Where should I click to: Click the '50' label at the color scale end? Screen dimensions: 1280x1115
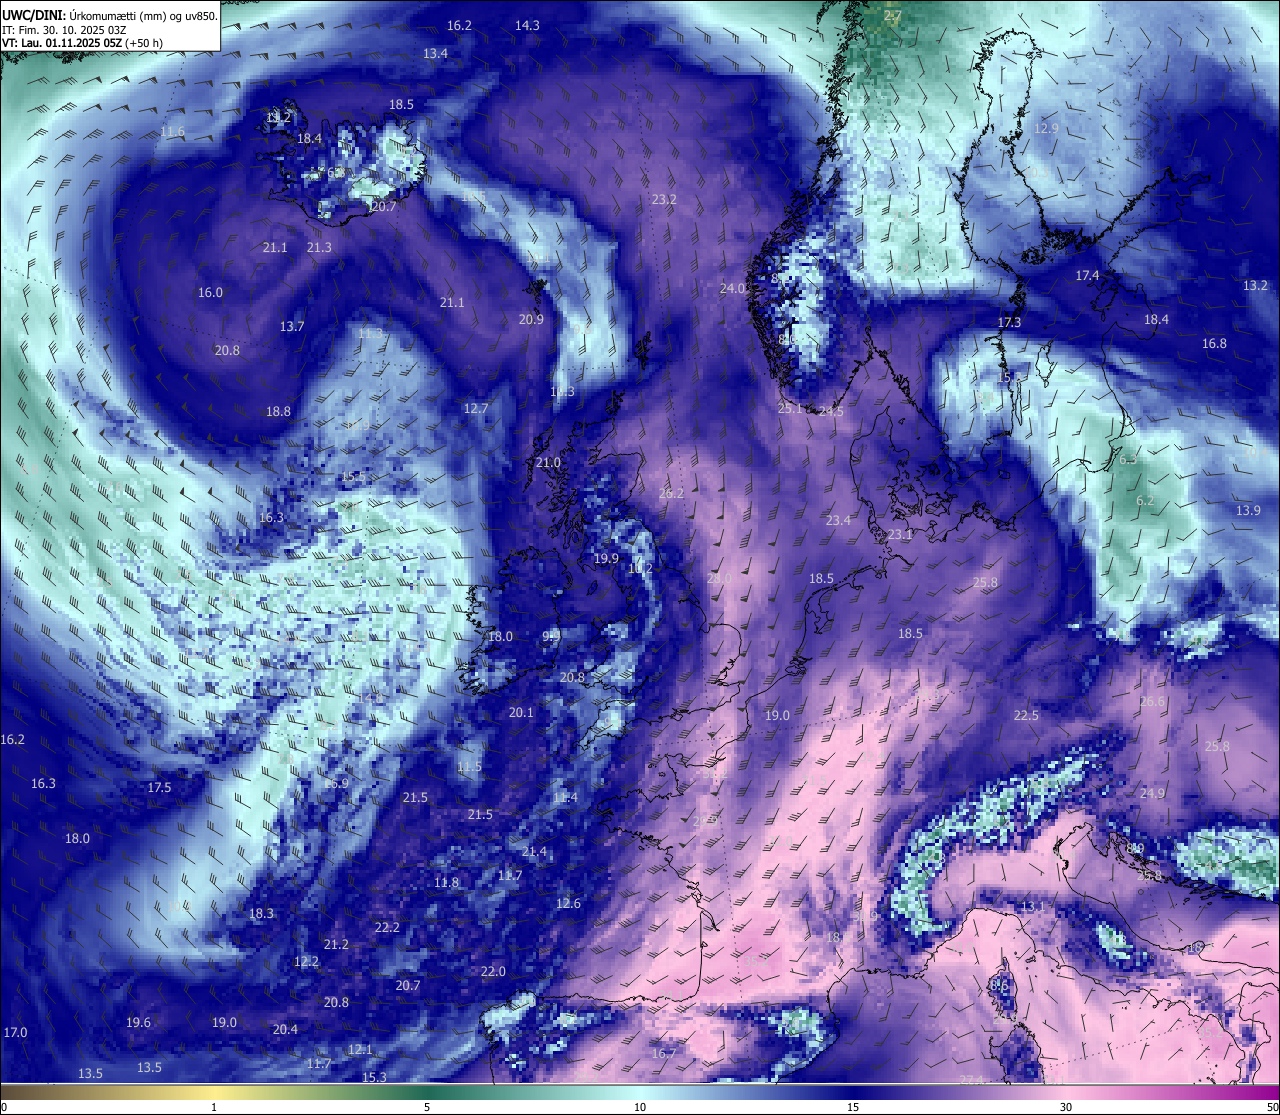[1272, 1107]
